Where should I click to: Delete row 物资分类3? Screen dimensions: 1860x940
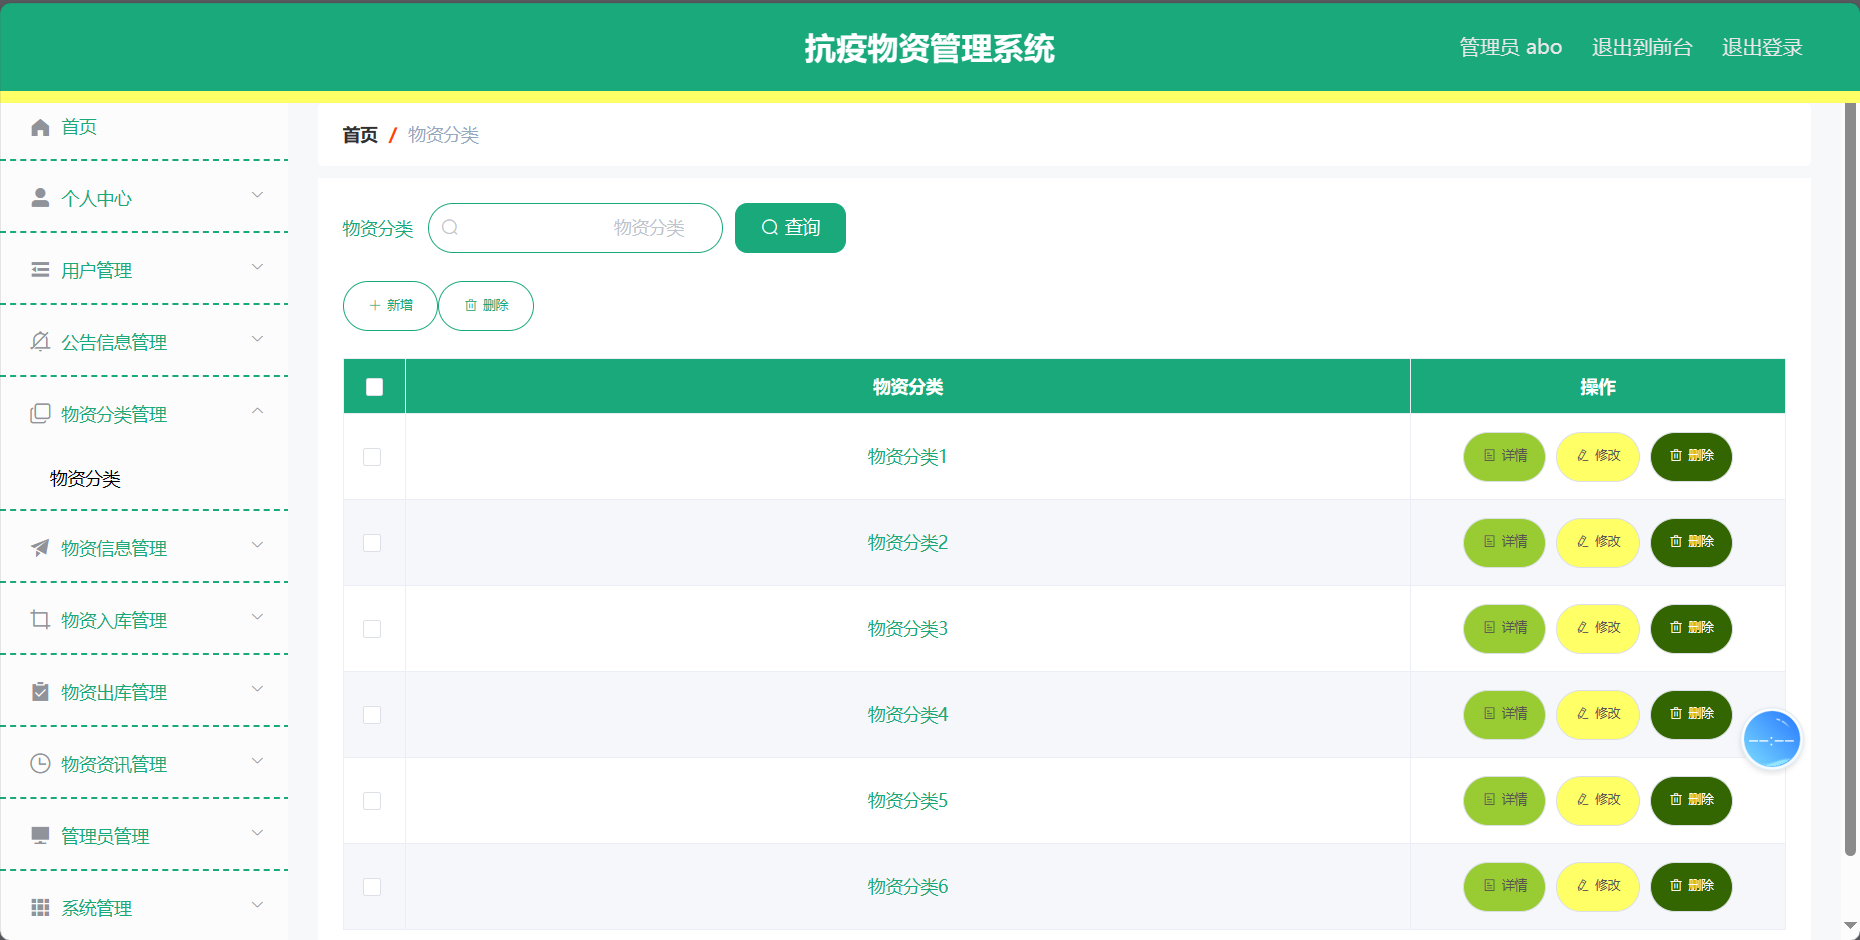tap(1691, 628)
